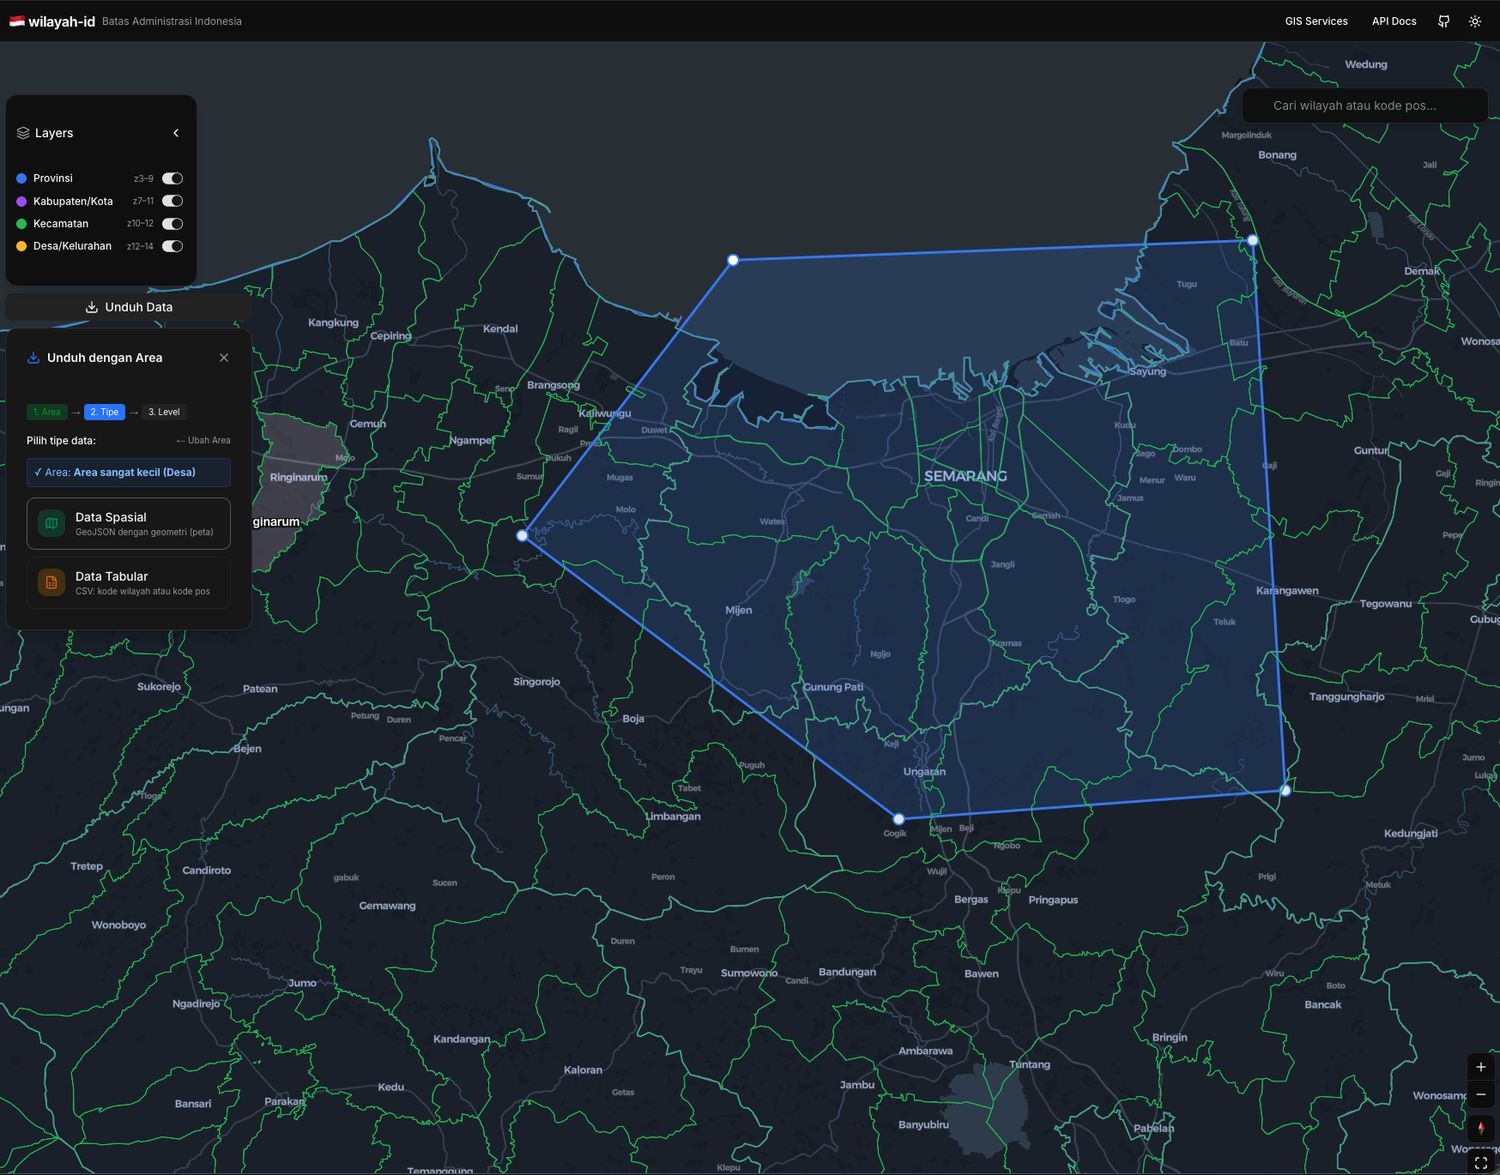The width and height of the screenshot is (1500, 1175).
Task: Zoom in on the map
Action: coord(1481,1067)
